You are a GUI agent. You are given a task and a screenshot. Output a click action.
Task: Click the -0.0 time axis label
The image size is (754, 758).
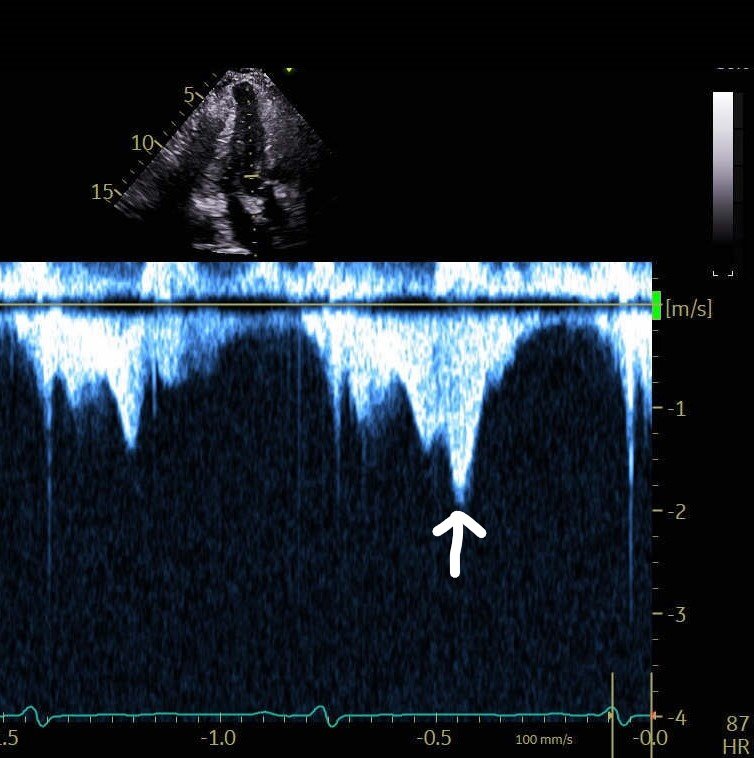pos(650,738)
